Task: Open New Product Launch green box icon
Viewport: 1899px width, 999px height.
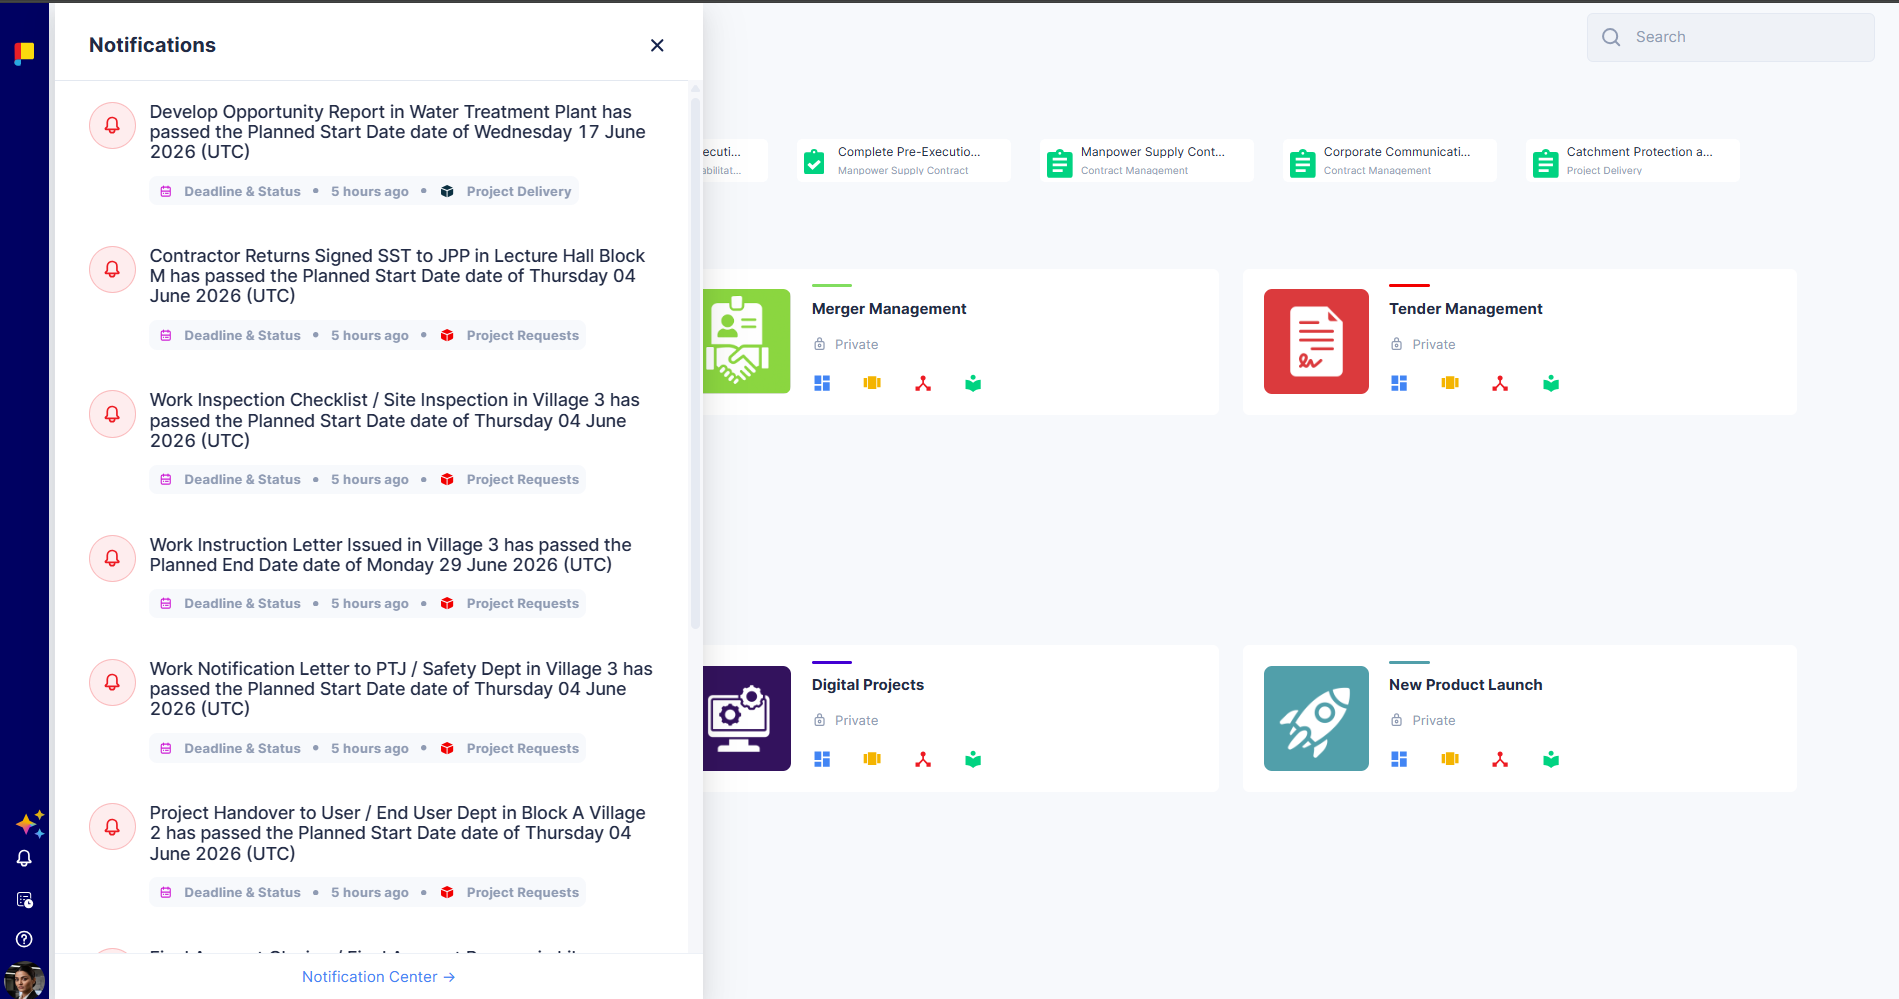Action: click(1551, 759)
